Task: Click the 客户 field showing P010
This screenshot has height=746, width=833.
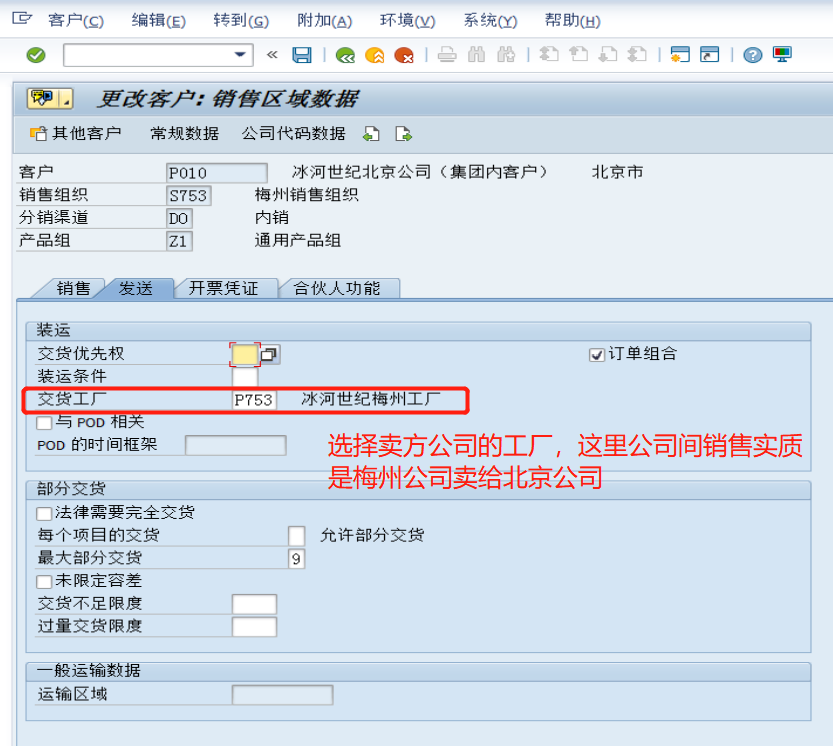Action: click(x=216, y=173)
